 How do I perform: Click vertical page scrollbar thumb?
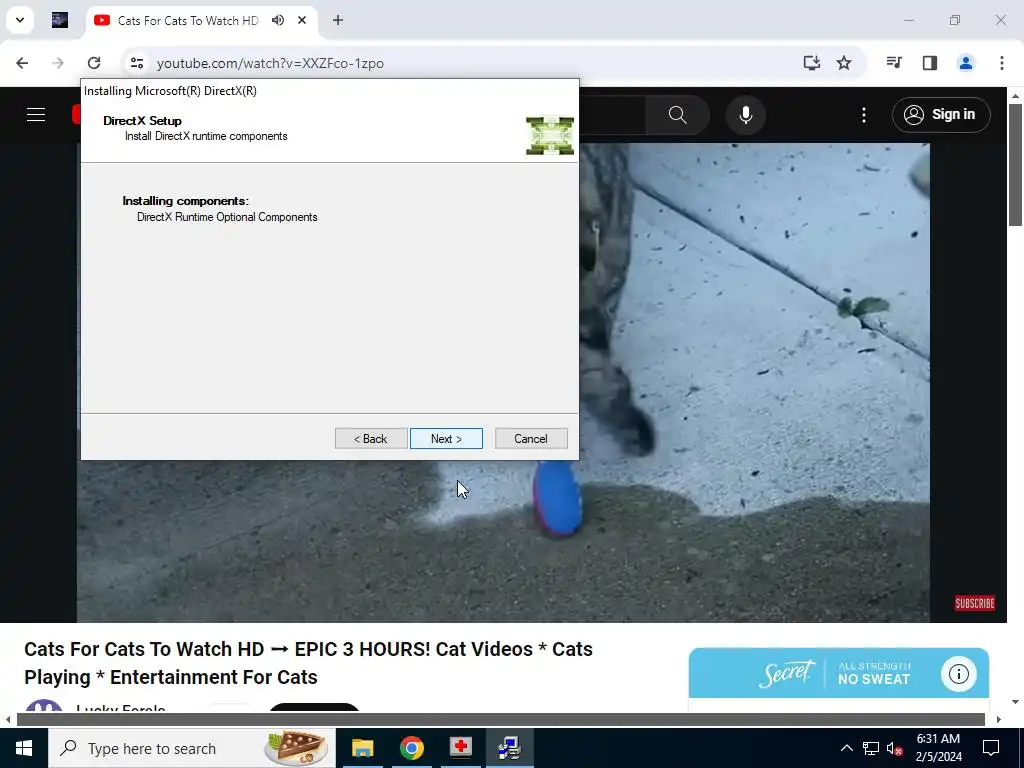[1015, 165]
